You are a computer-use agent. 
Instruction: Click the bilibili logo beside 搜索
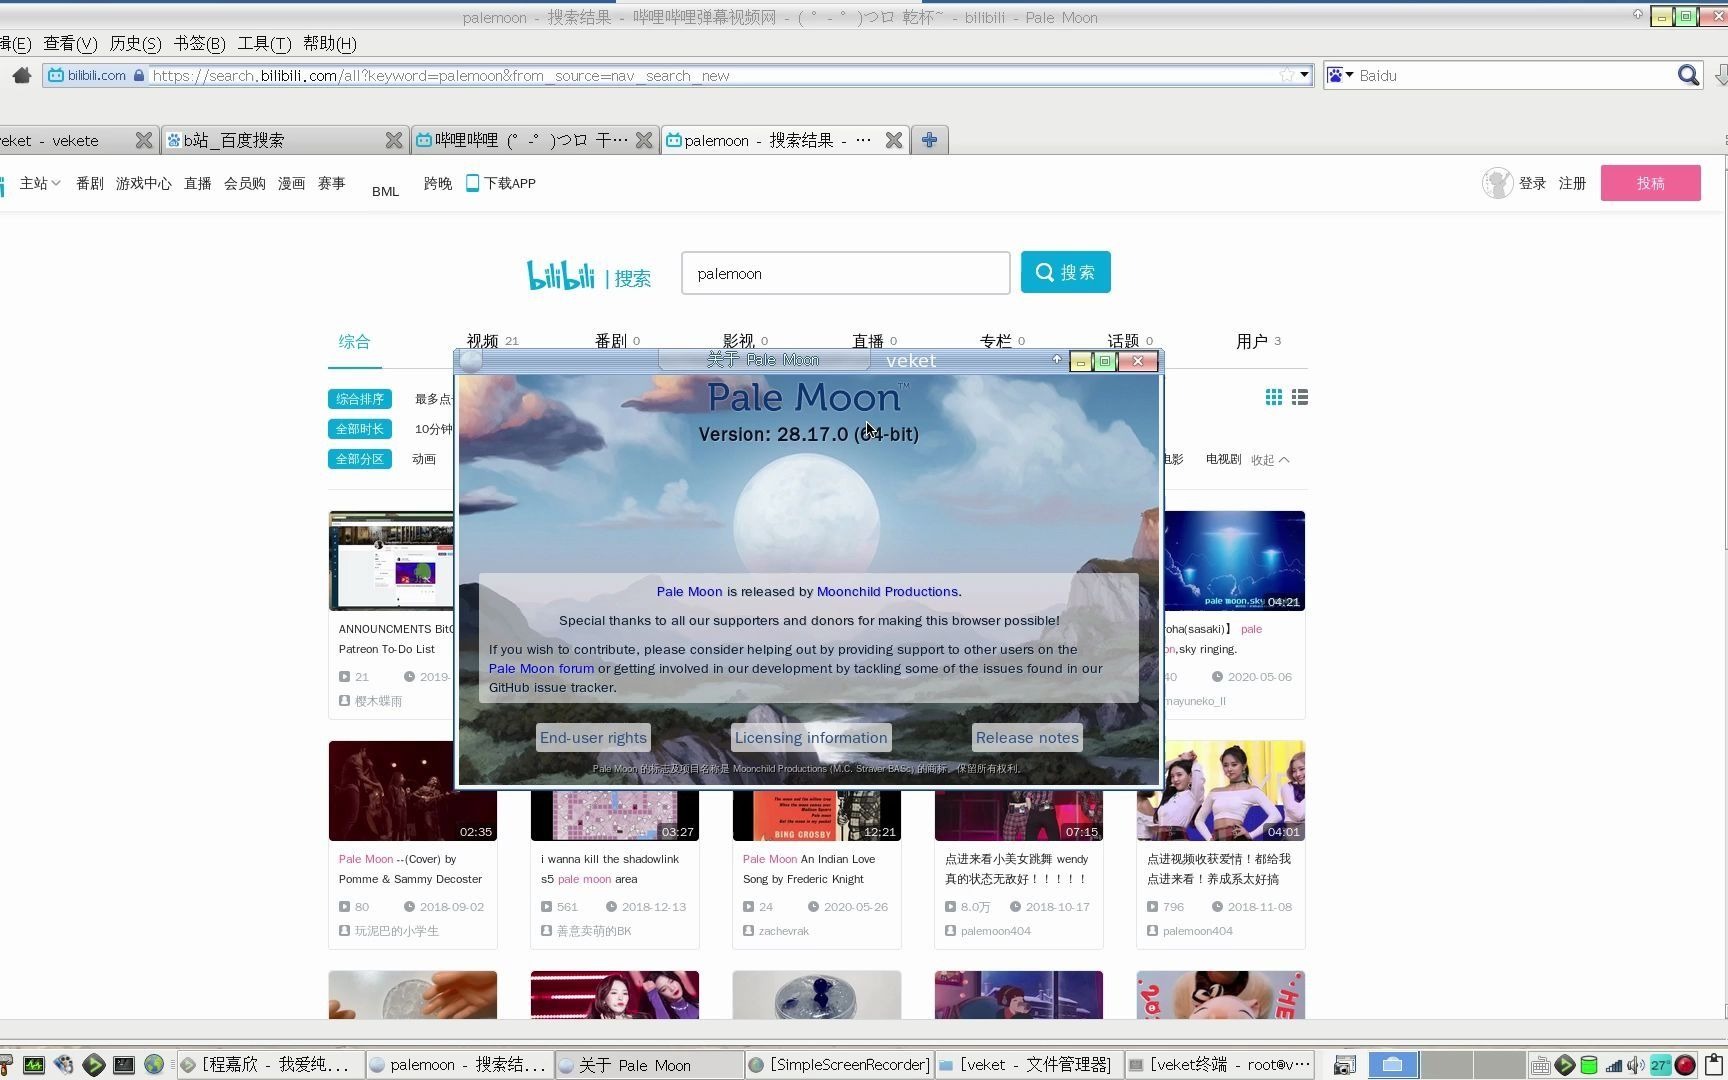click(x=561, y=275)
